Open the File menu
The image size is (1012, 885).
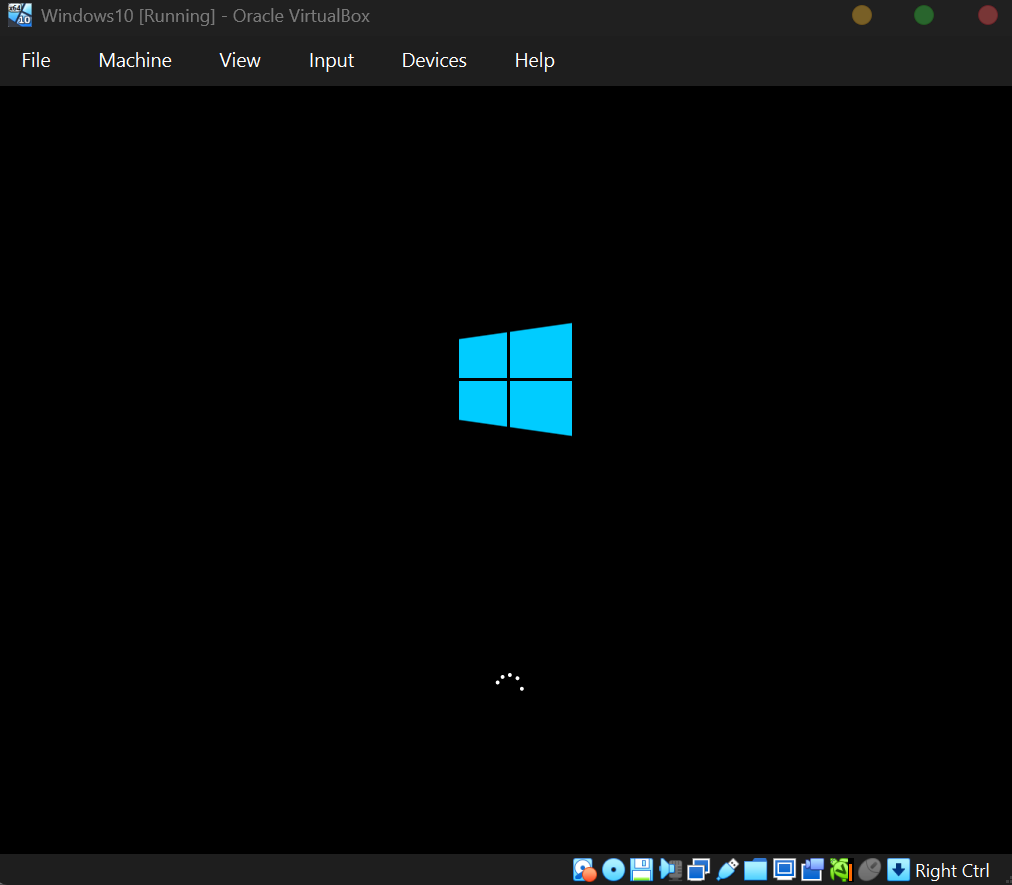pyautogui.click(x=35, y=60)
